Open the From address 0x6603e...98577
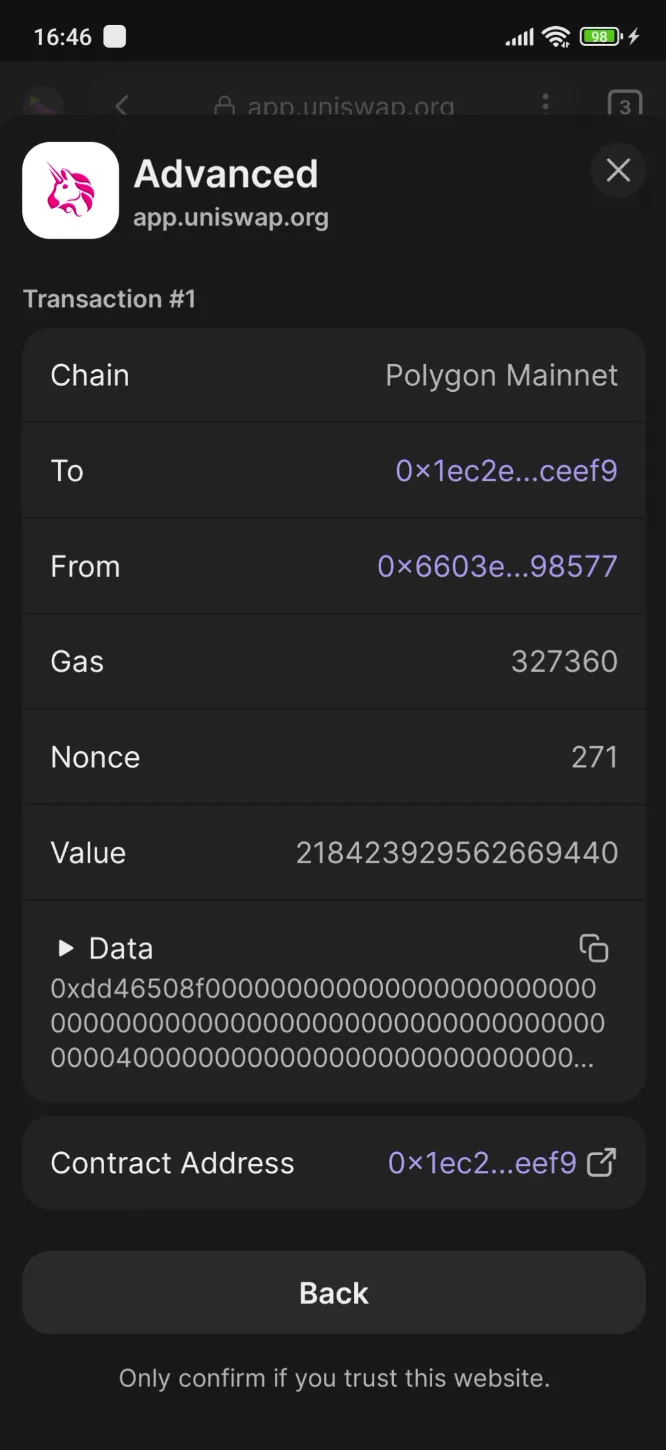 498,566
